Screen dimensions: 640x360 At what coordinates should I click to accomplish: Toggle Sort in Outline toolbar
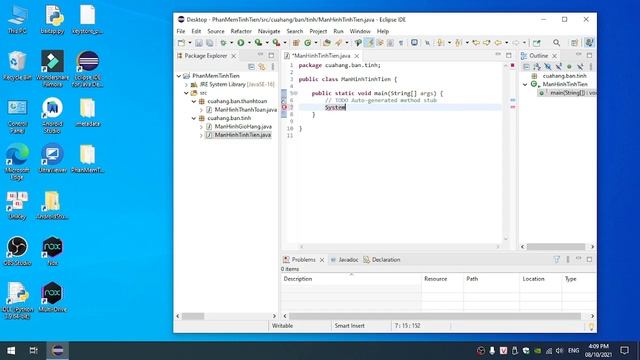point(537,67)
